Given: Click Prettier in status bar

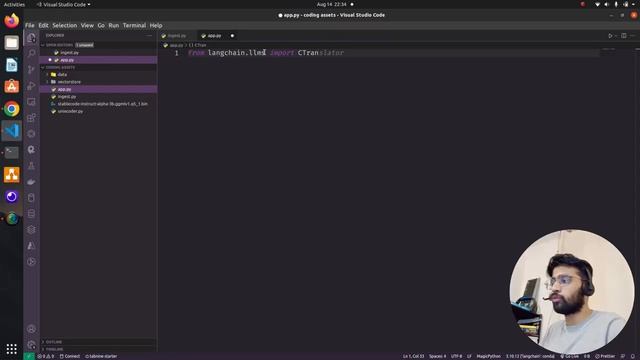Looking at the screenshot, I should [605, 356].
